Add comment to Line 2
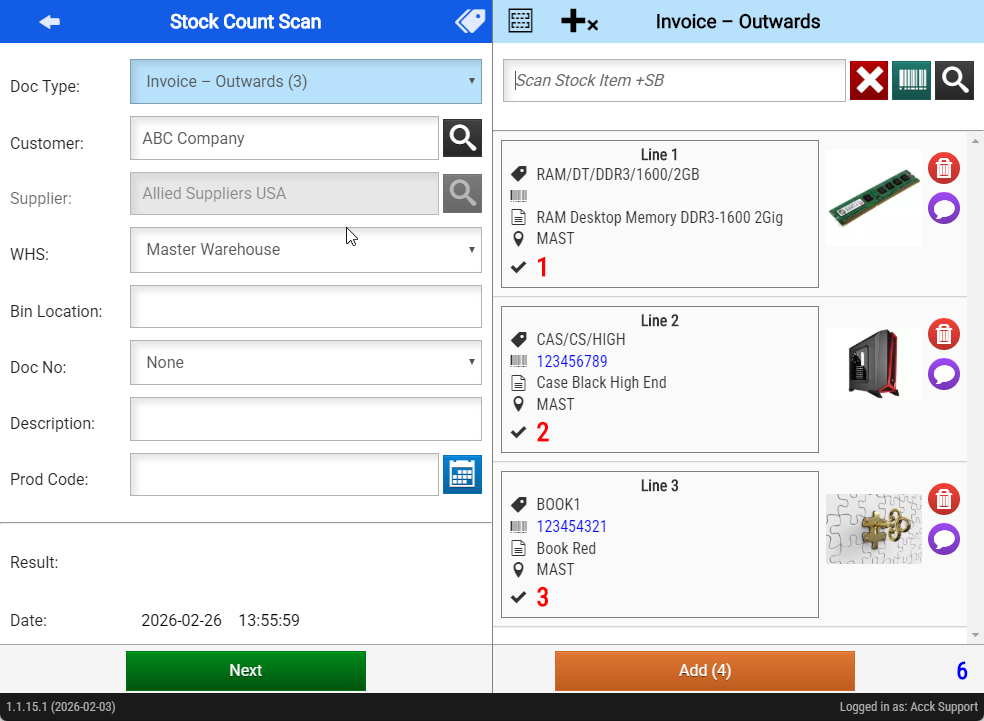984x721 pixels. [x=944, y=374]
